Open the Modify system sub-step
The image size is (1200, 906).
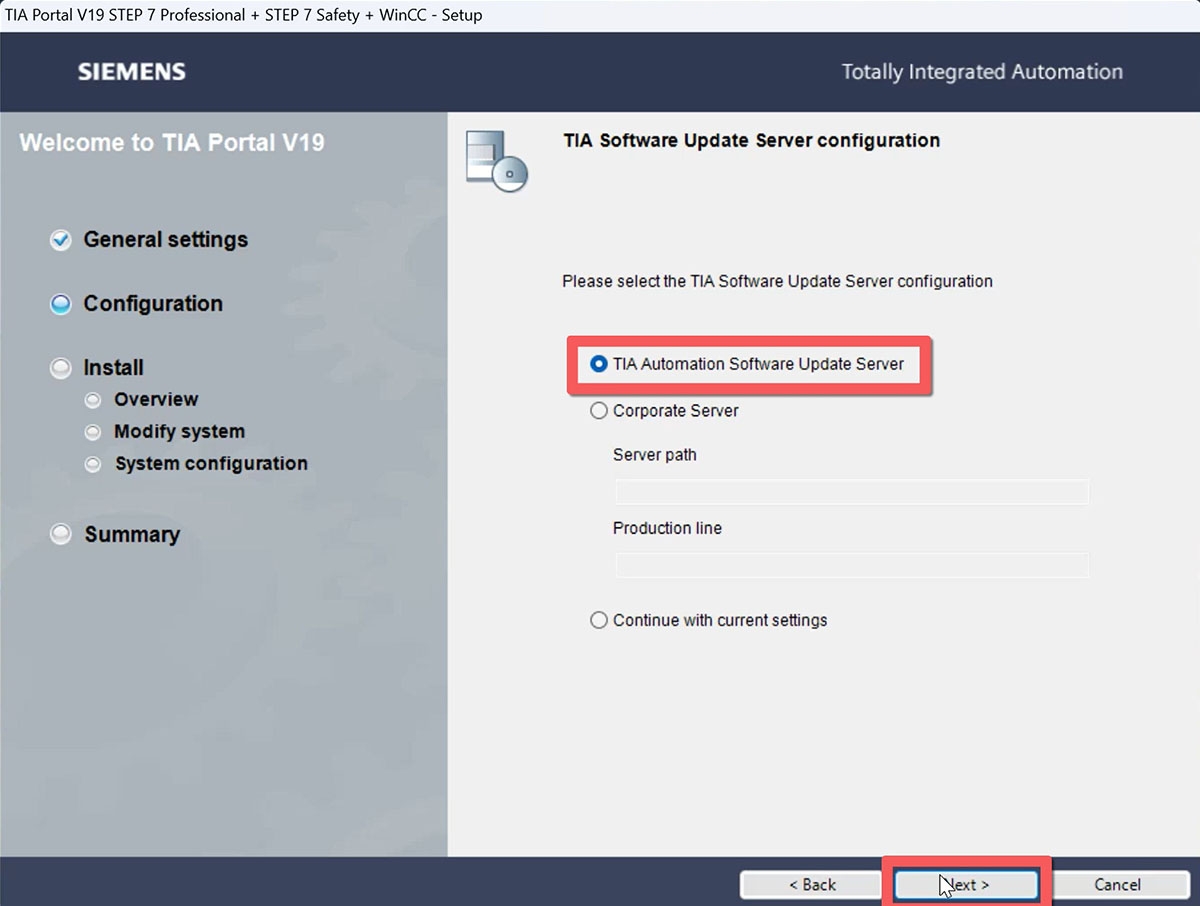tap(179, 432)
